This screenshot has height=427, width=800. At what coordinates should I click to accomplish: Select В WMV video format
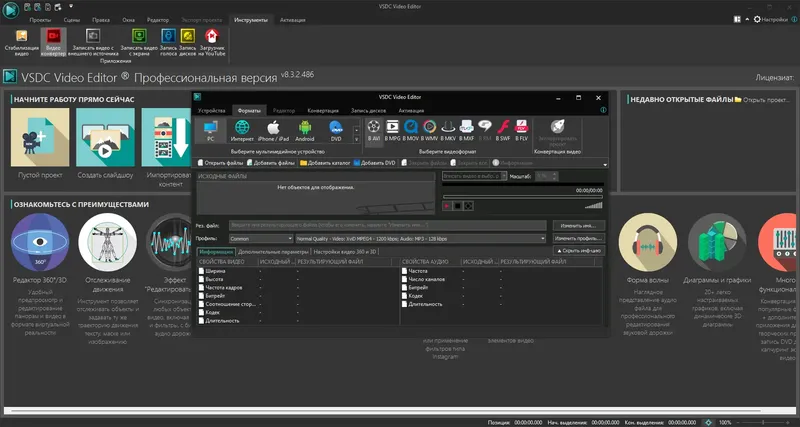pos(430,131)
